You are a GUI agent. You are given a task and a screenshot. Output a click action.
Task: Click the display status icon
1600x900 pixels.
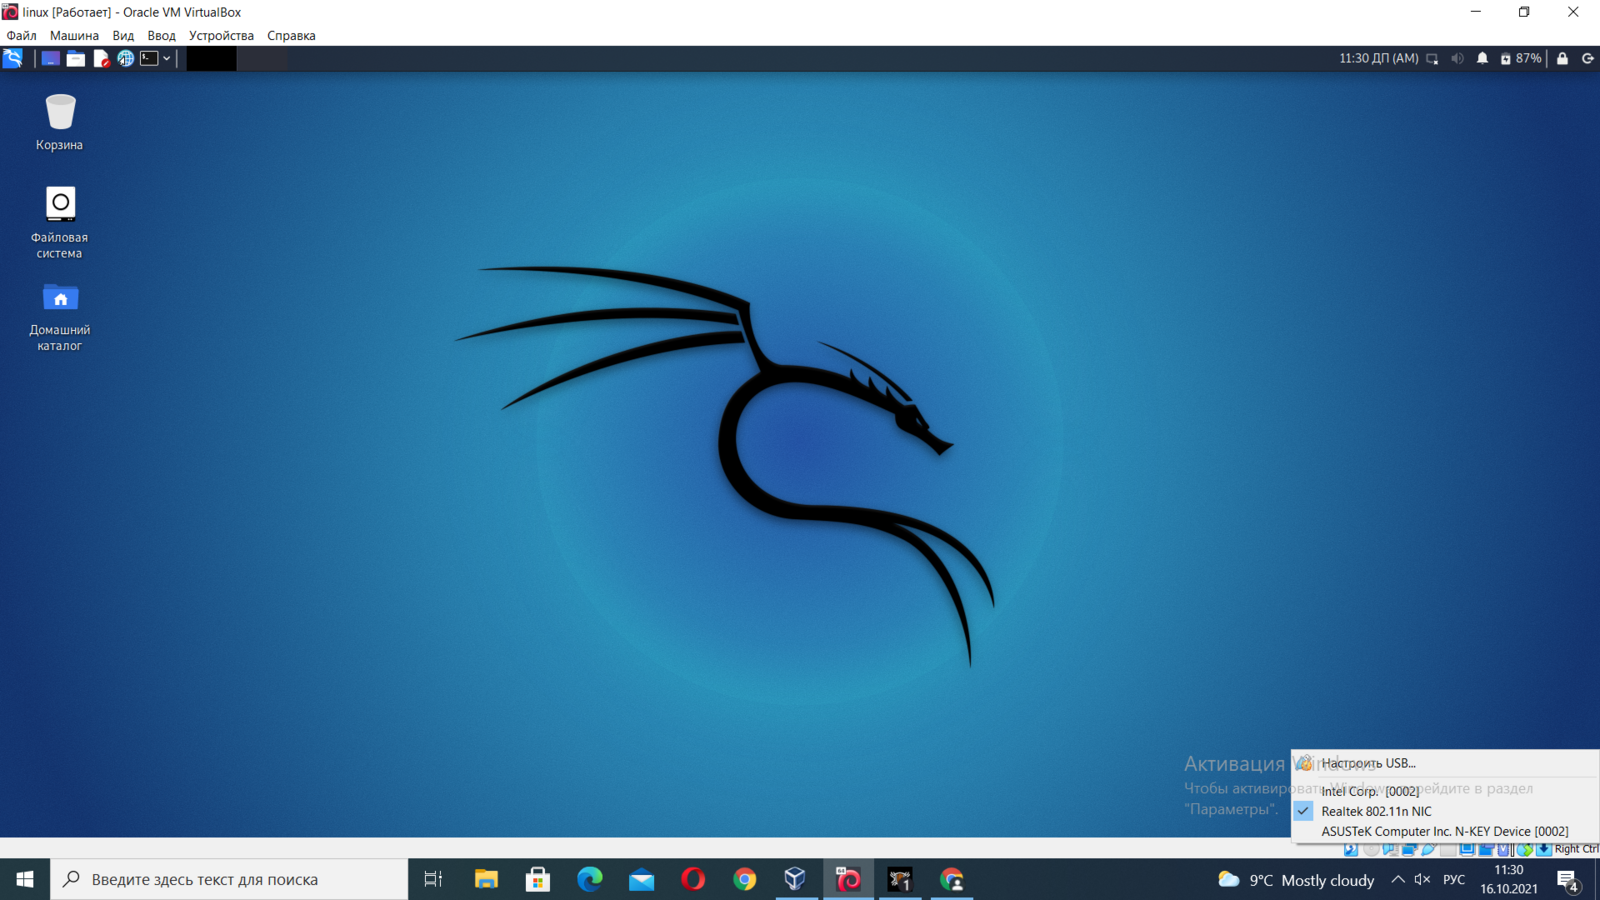tap(1467, 849)
